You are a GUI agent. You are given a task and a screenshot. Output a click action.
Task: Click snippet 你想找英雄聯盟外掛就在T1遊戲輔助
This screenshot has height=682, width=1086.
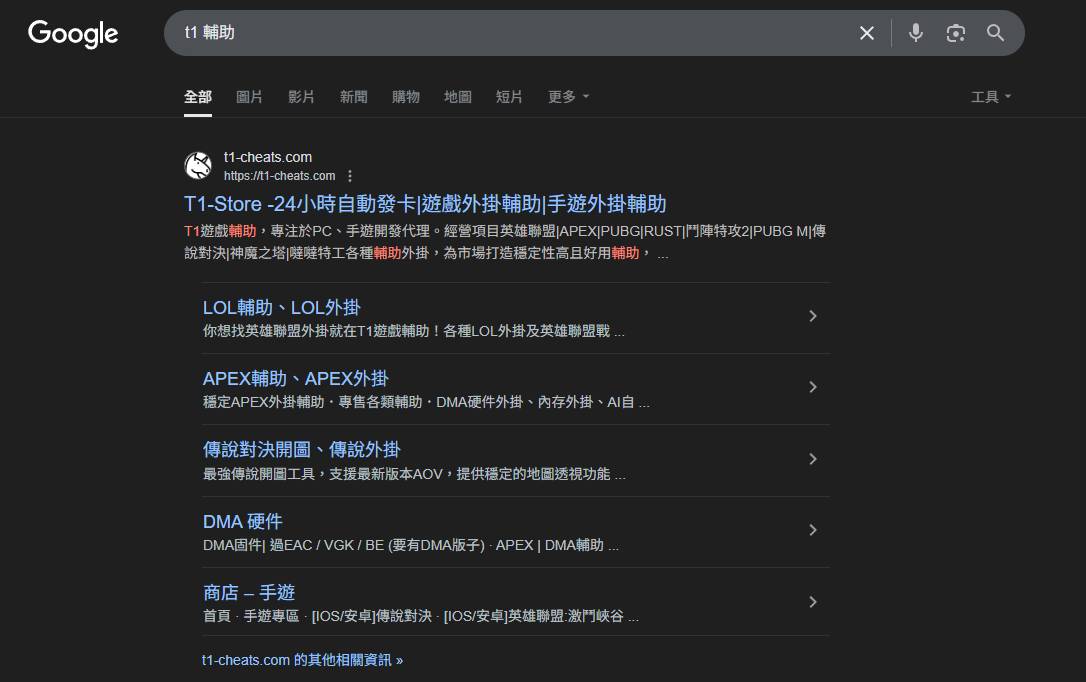coord(413,331)
